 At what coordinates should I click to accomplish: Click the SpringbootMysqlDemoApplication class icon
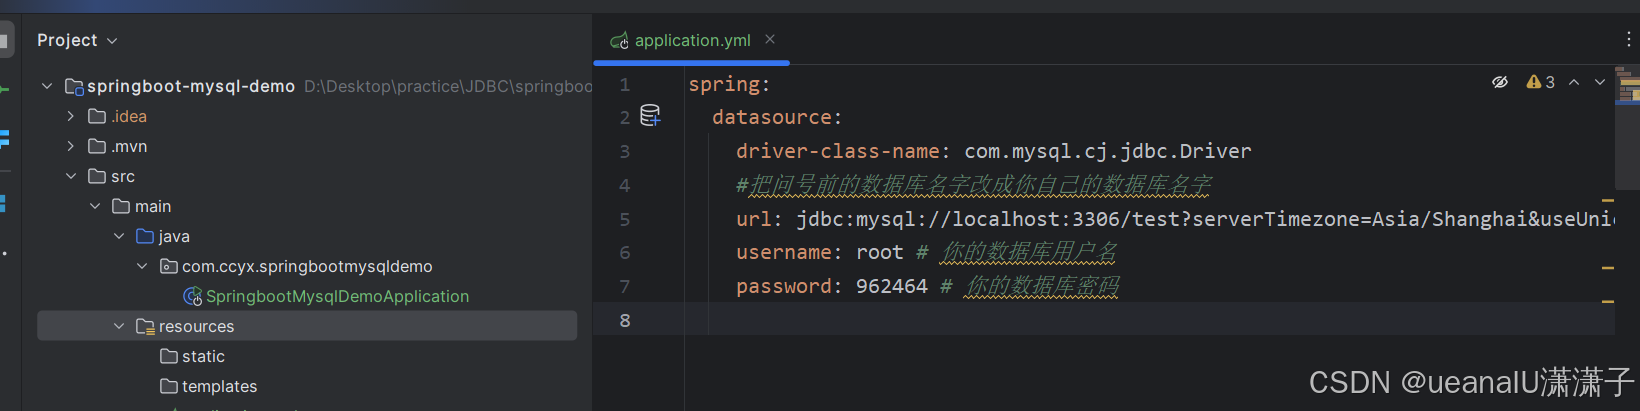pos(193,296)
